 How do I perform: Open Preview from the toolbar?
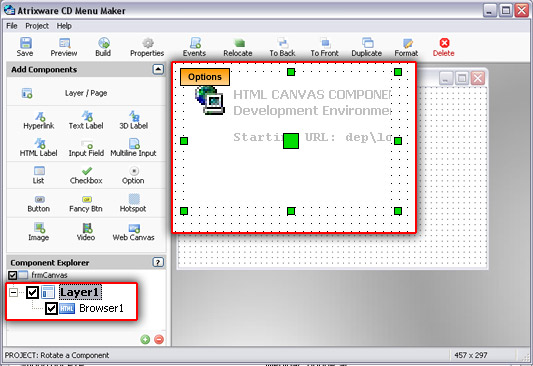tap(64, 47)
